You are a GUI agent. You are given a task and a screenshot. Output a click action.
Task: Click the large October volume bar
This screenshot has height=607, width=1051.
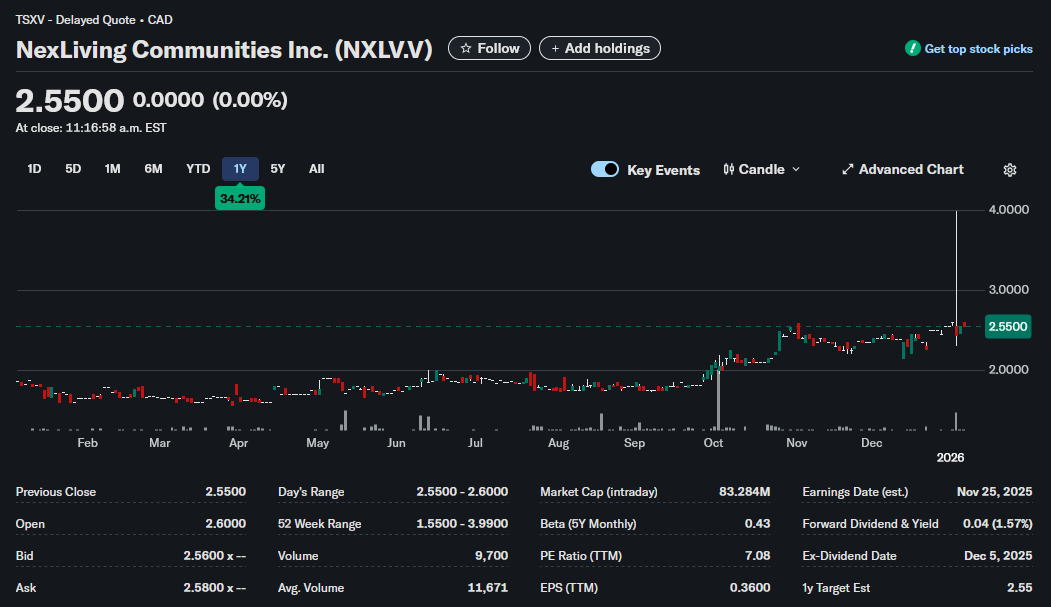coord(718,399)
